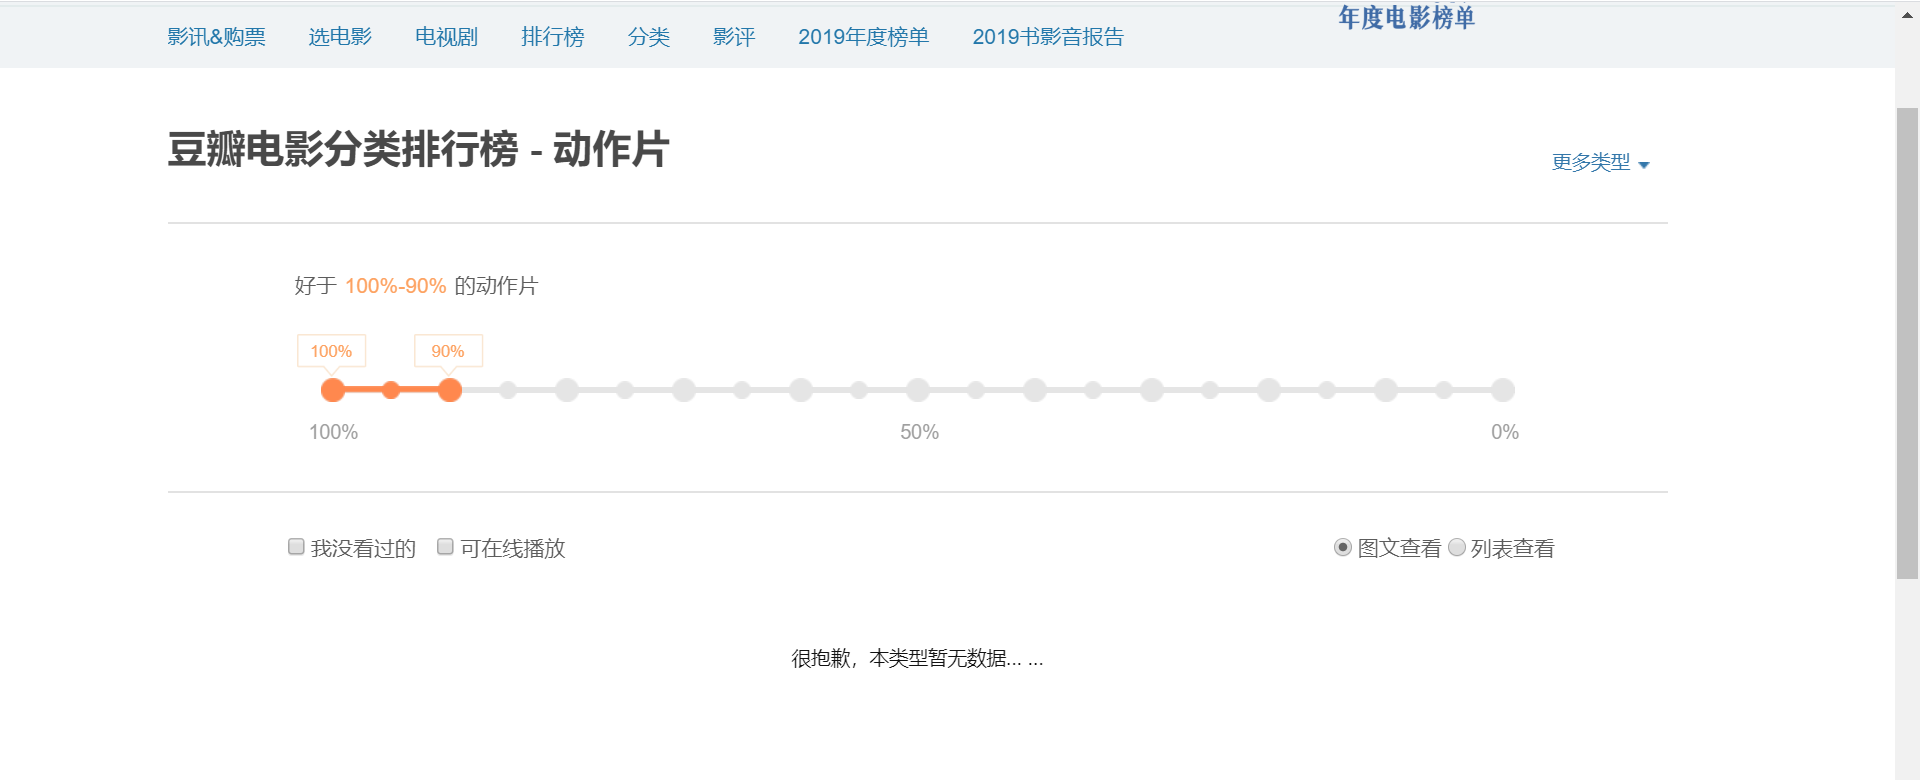This screenshot has height=780, width=1920.
Task: Visit the 影评 section
Action: (733, 37)
